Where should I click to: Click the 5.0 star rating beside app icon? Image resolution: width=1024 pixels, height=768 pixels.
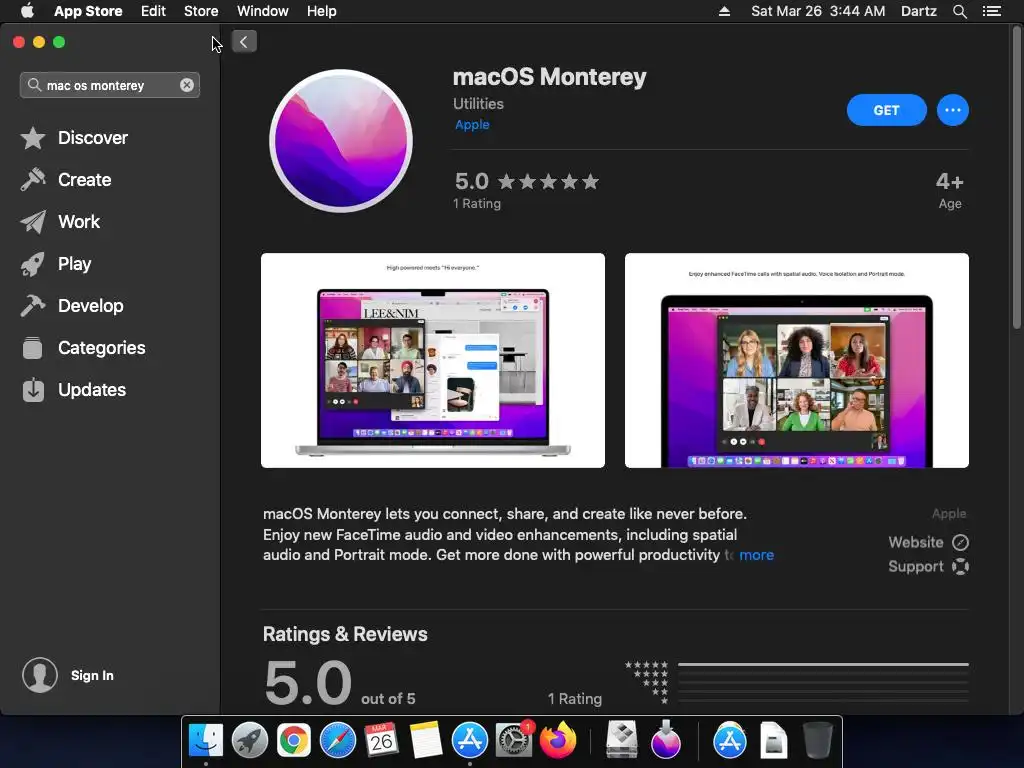point(526,182)
